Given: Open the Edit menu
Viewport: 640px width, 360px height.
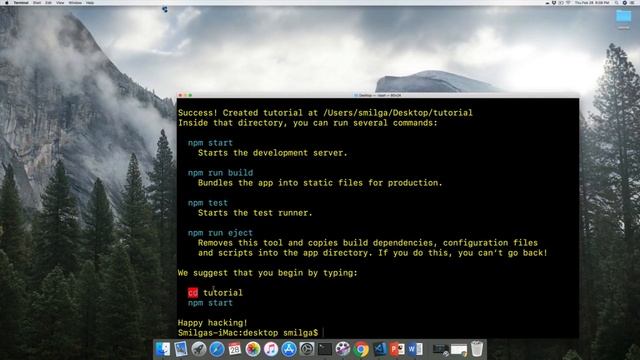Looking at the screenshot, I should pyautogui.click(x=49, y=2).
